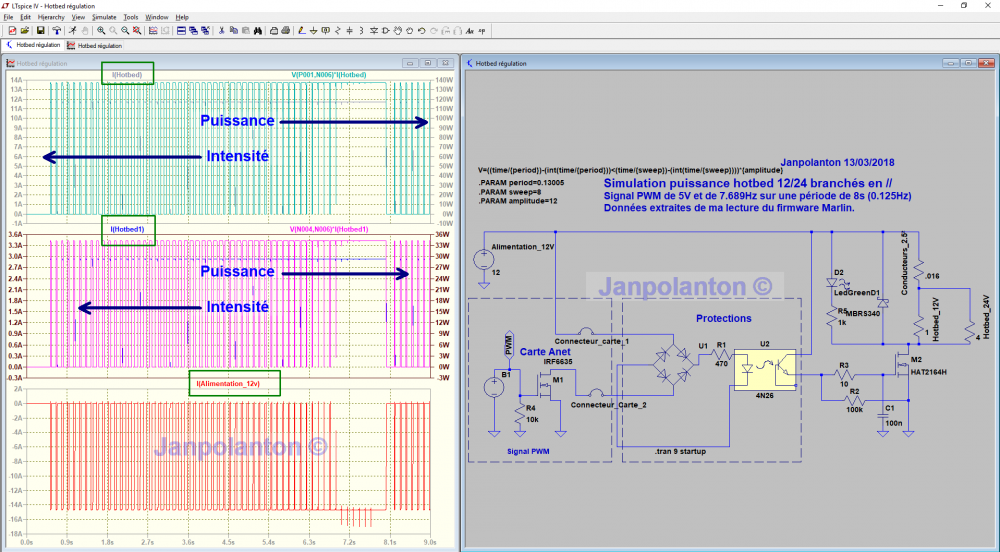
Task: Click the Print icon in toolbar
Action: tap(286, 31)
